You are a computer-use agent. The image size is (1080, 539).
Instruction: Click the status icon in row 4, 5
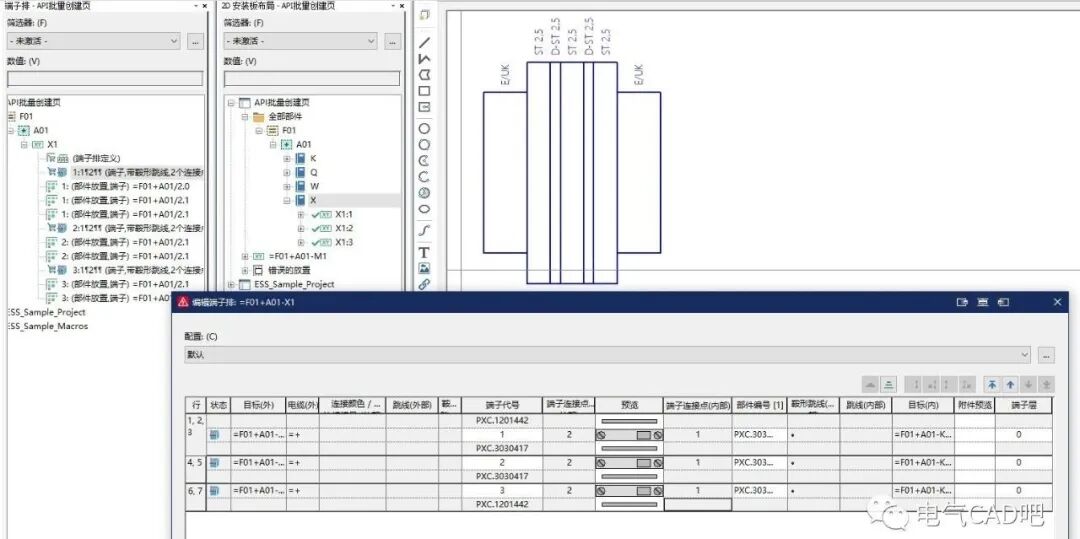[214, 463]
